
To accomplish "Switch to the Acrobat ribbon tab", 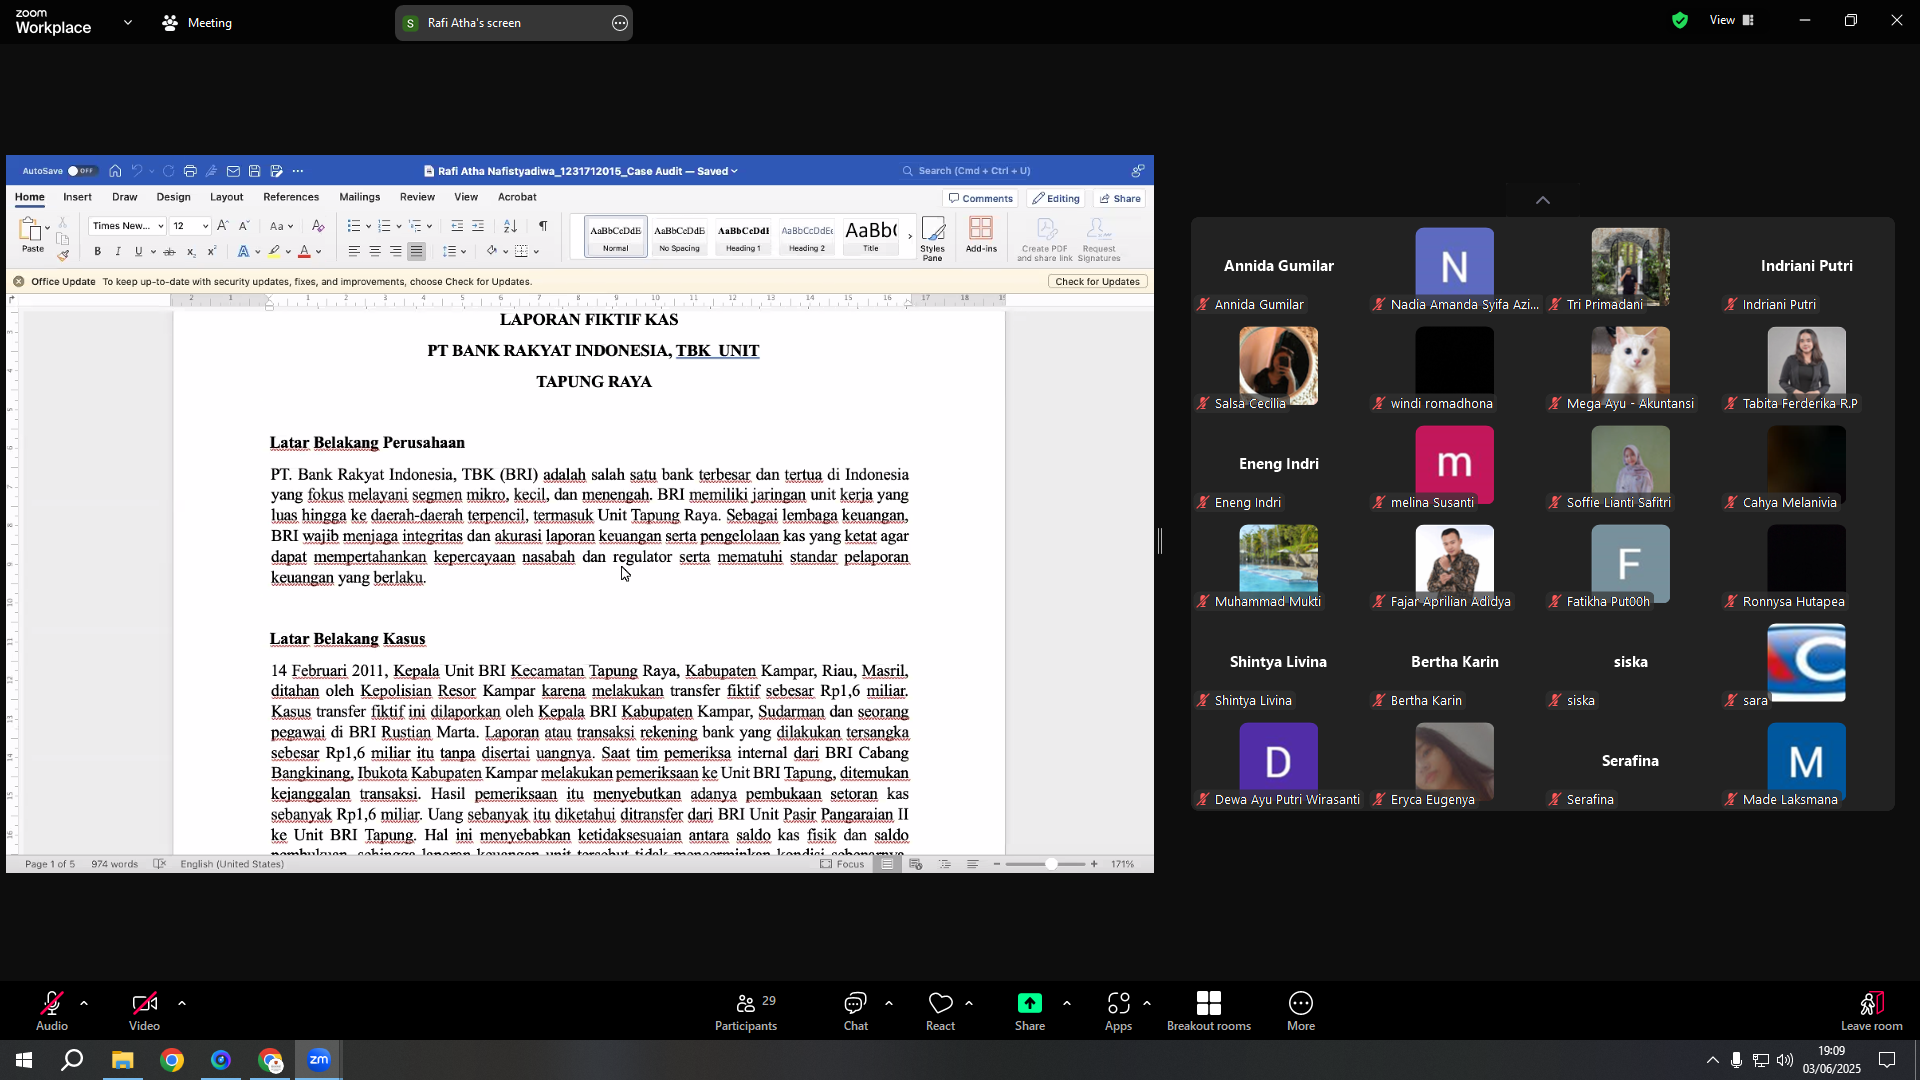I will [x=517, y=198].
